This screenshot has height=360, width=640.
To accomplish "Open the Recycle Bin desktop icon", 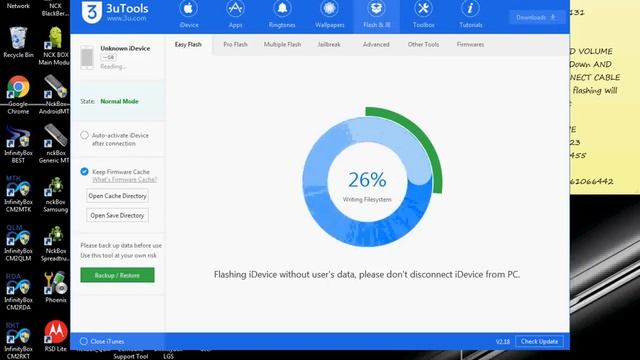I will click(18, 42).
